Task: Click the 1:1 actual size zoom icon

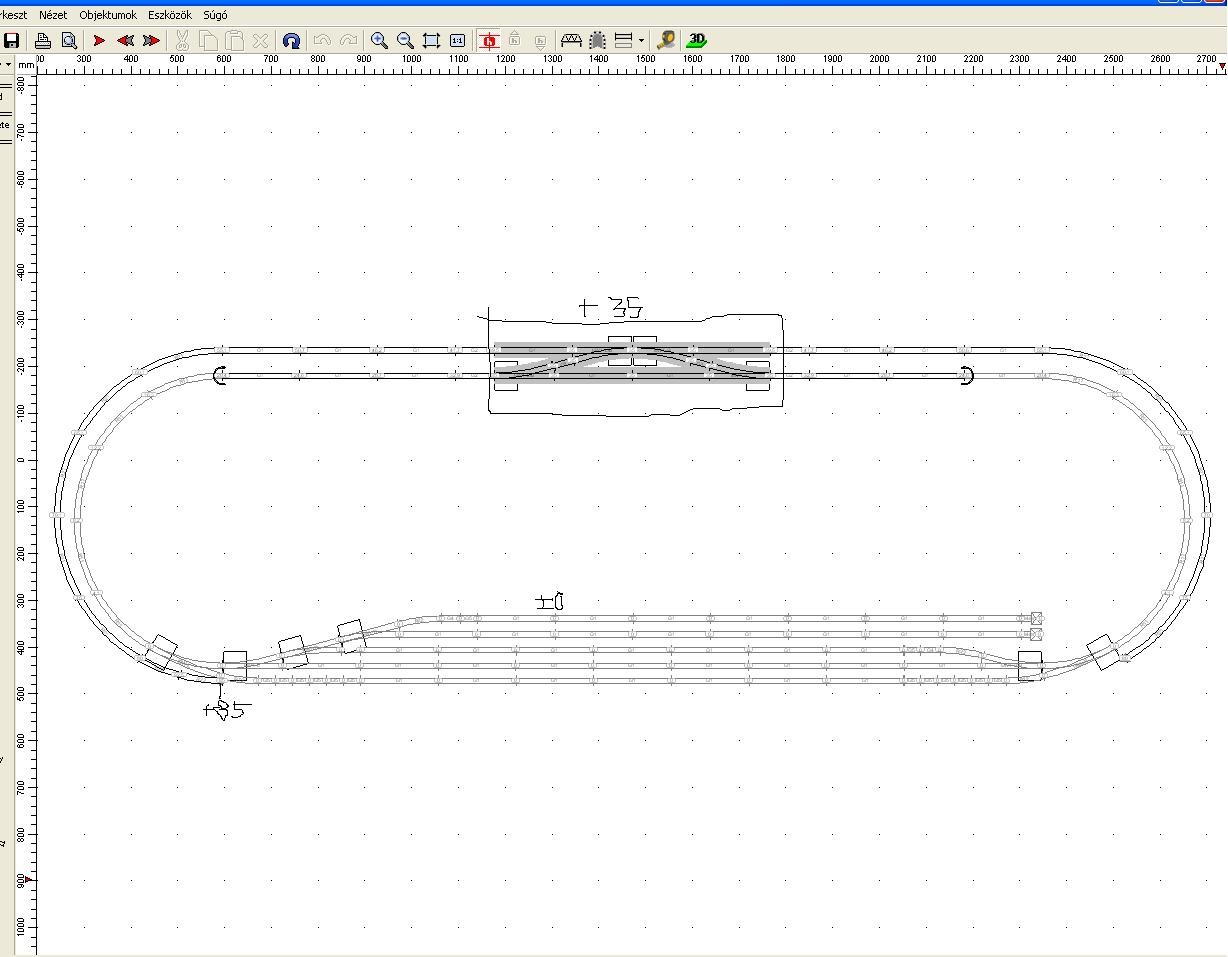Action: [x=457, y=41]
